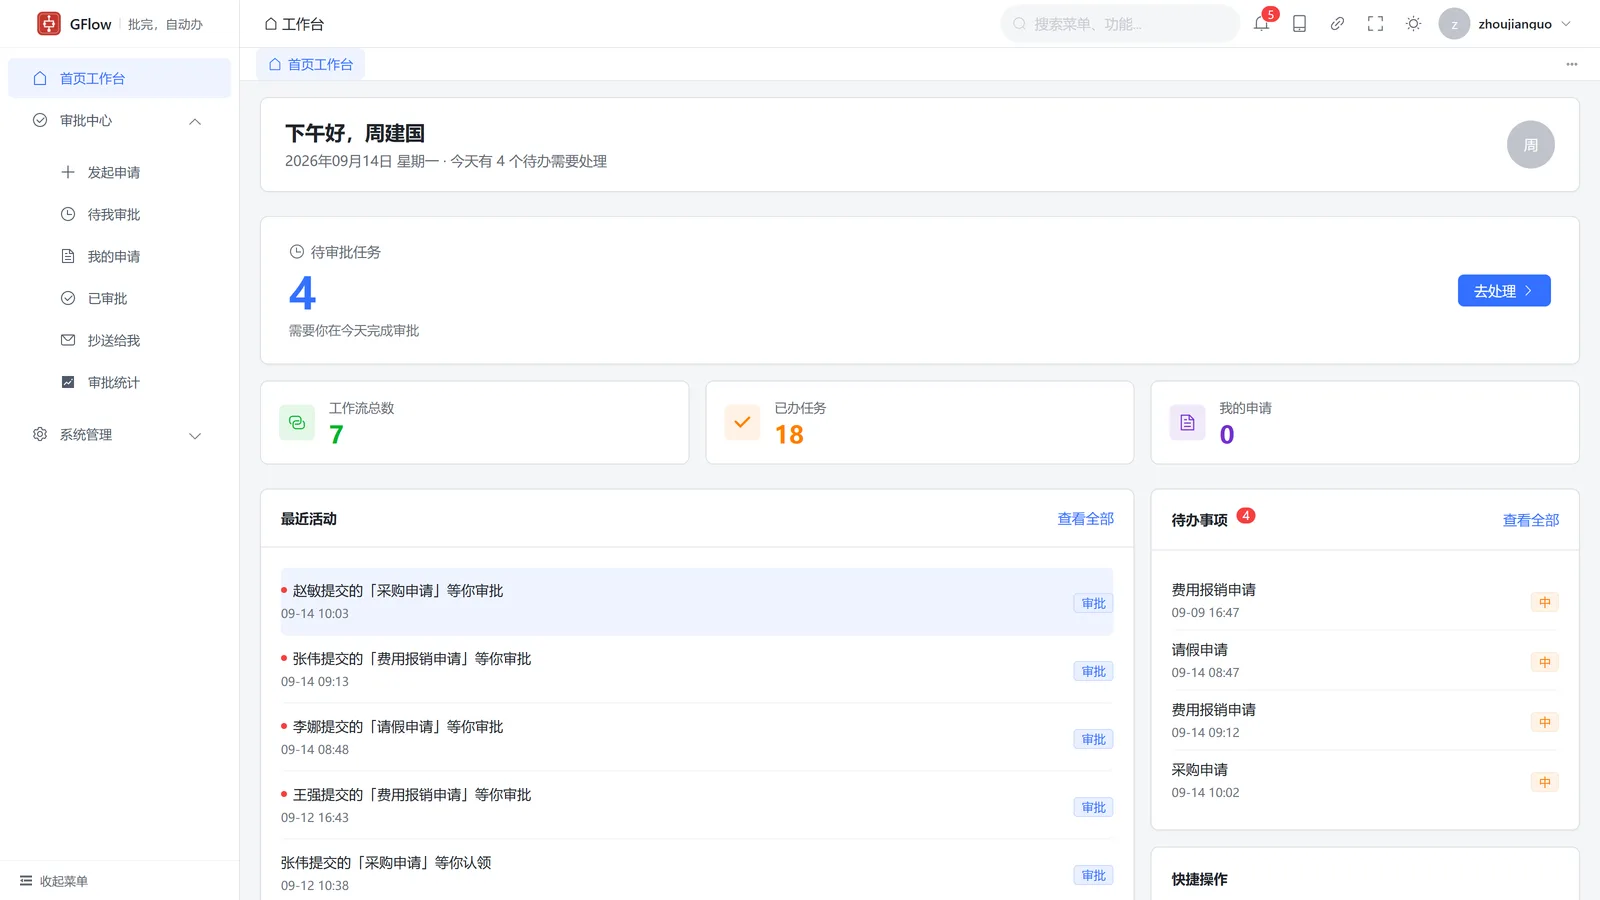Focus the 搜索菜单、功能 search field
1600x900 pixels.
1120,24
